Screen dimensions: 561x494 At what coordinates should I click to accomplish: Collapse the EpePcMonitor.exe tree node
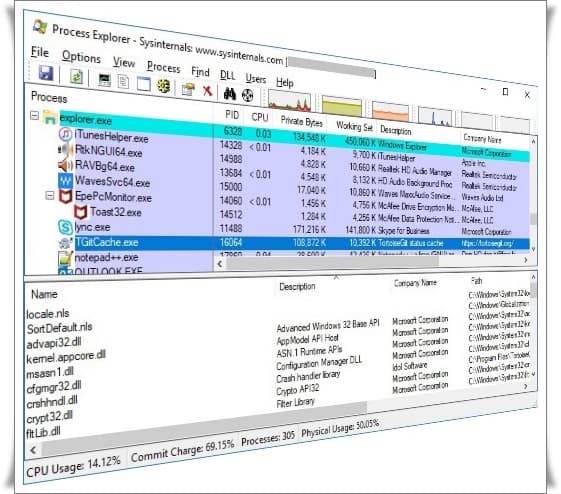click(x=50, y=195)
